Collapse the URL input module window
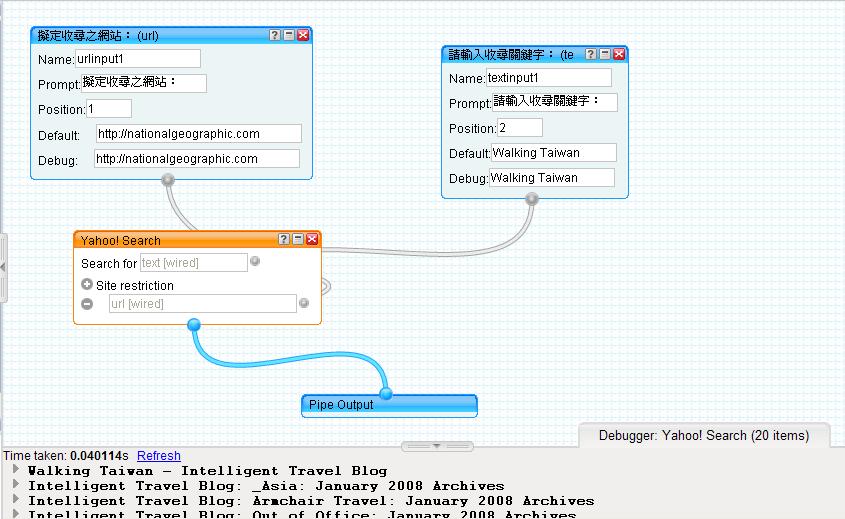 click(289, 35)
